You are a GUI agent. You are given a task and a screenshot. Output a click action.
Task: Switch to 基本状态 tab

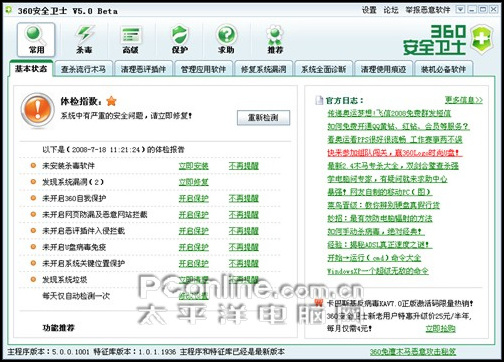click(x=31, y=69)
